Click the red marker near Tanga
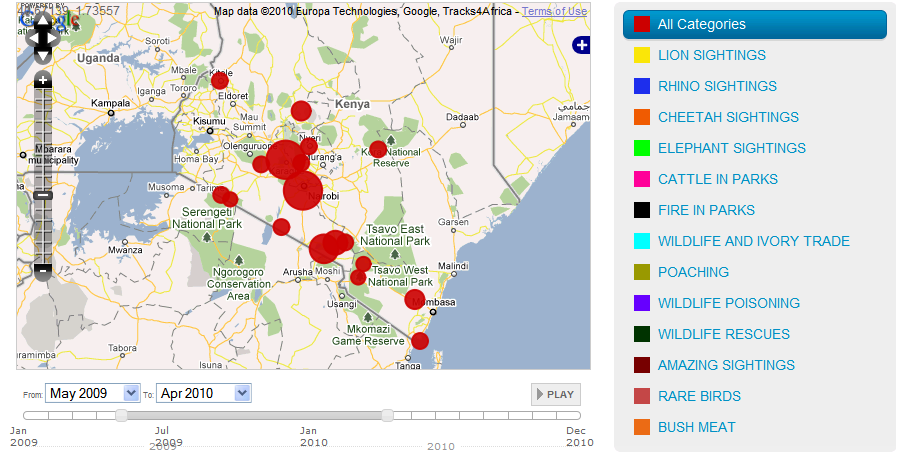898x454 pixels. pos(420,341)
